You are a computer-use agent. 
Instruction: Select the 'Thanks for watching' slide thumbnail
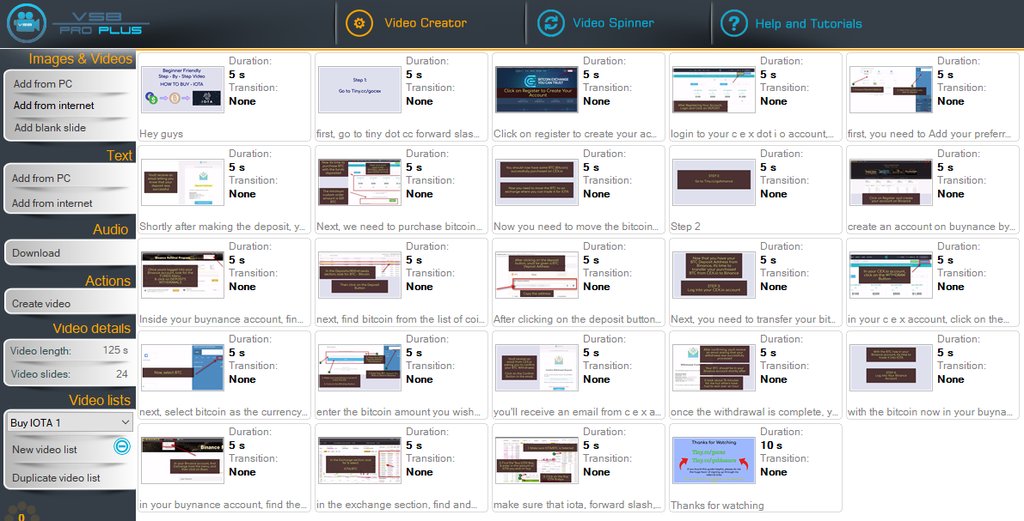pyautogui.click(x=714, y=460)
